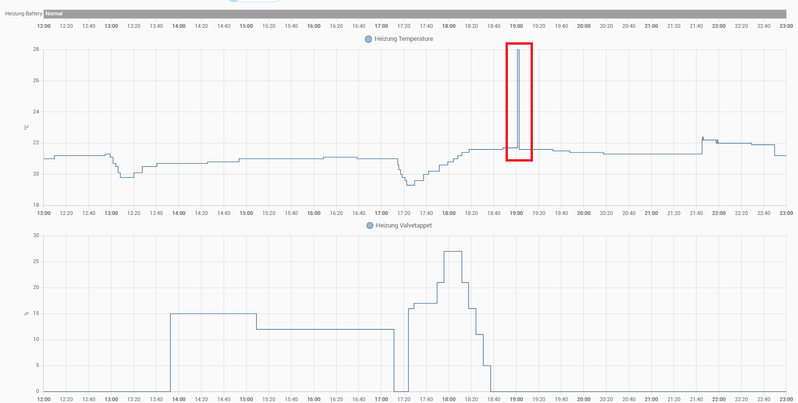Viewport: 798px width, 403px height.
Task: Click the valve peak plateau near 27 percent
Action: click(452, 252)
